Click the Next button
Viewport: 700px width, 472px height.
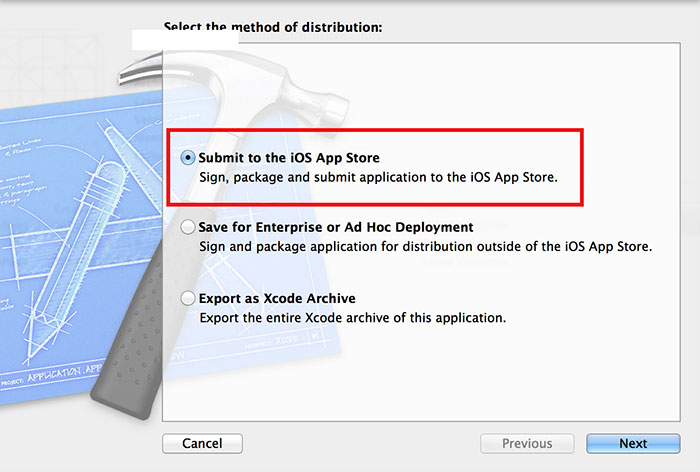point(633,443)
